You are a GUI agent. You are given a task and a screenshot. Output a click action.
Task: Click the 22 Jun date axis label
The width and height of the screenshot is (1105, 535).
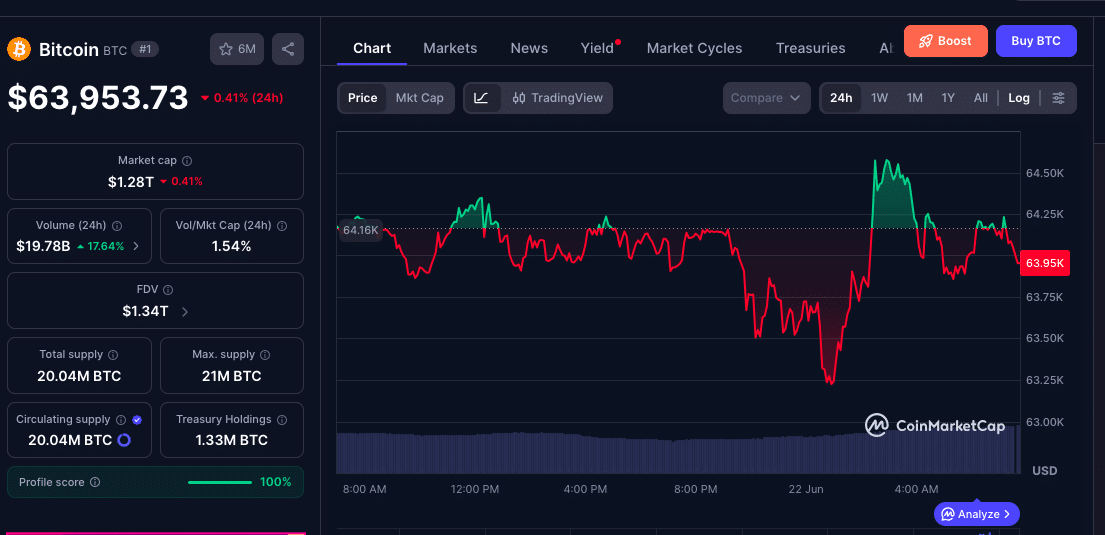click(x=806, y=489)
